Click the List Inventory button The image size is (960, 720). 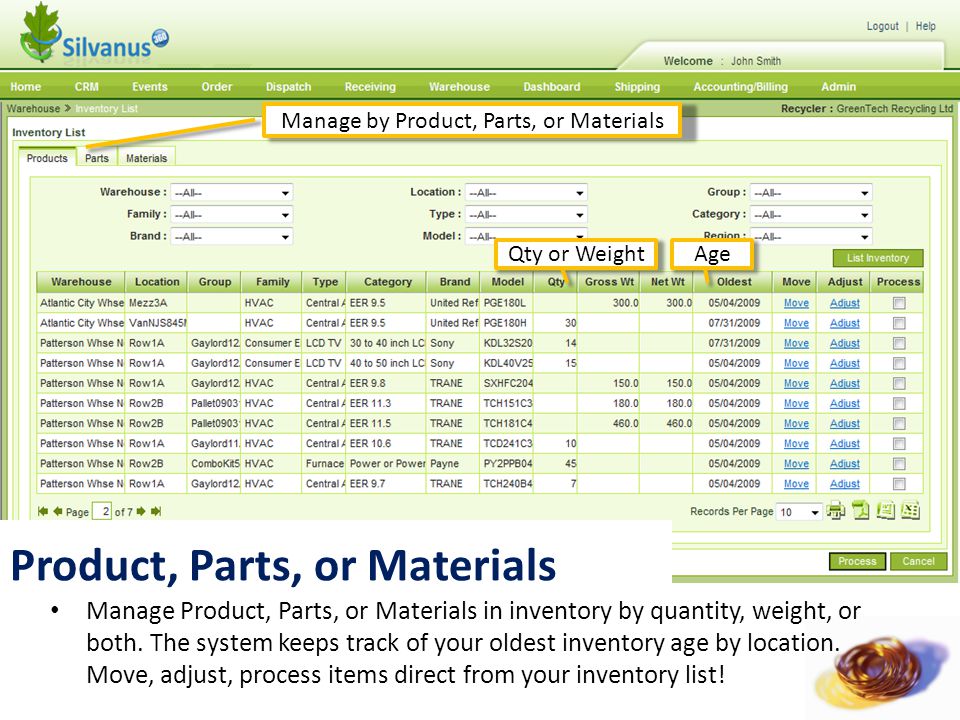click(x=877, y=258)
